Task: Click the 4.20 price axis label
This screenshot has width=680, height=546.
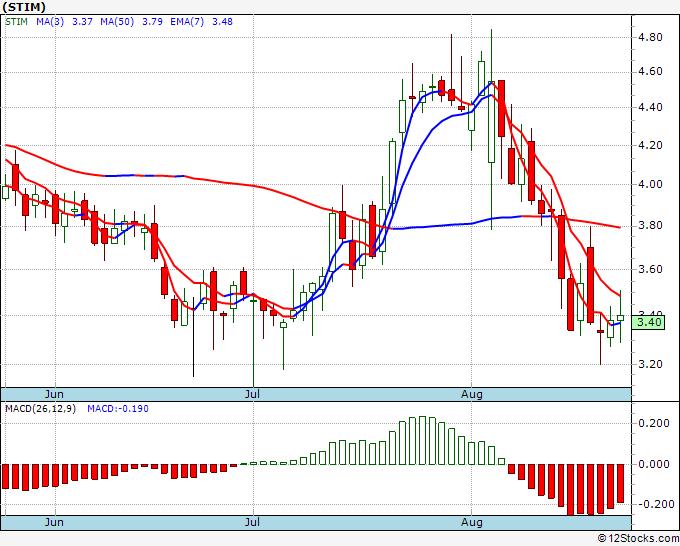Action: pyautogui.click(x=650, y=146)
